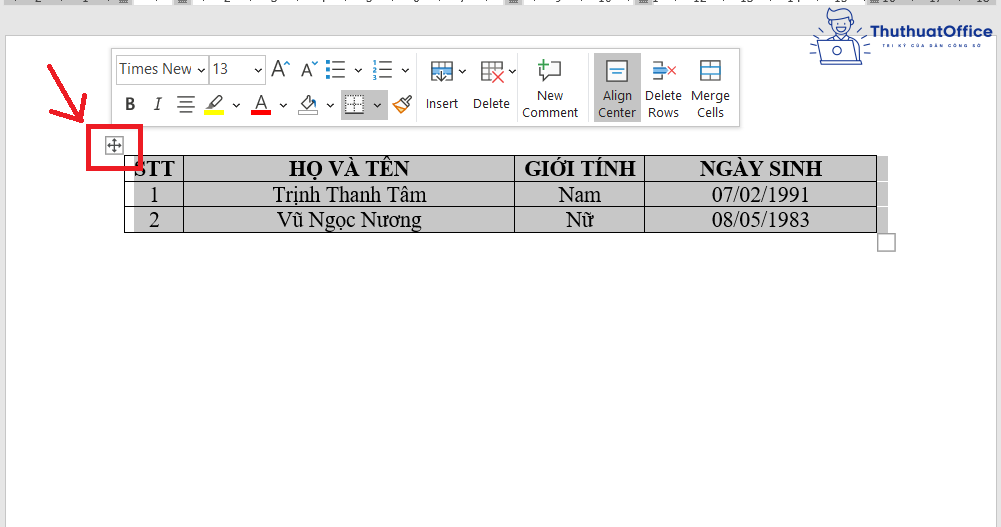Open numbering library dropdown arrow
Image resolution: width=1001 pixels, height=527 pixels.
(405, 70)
